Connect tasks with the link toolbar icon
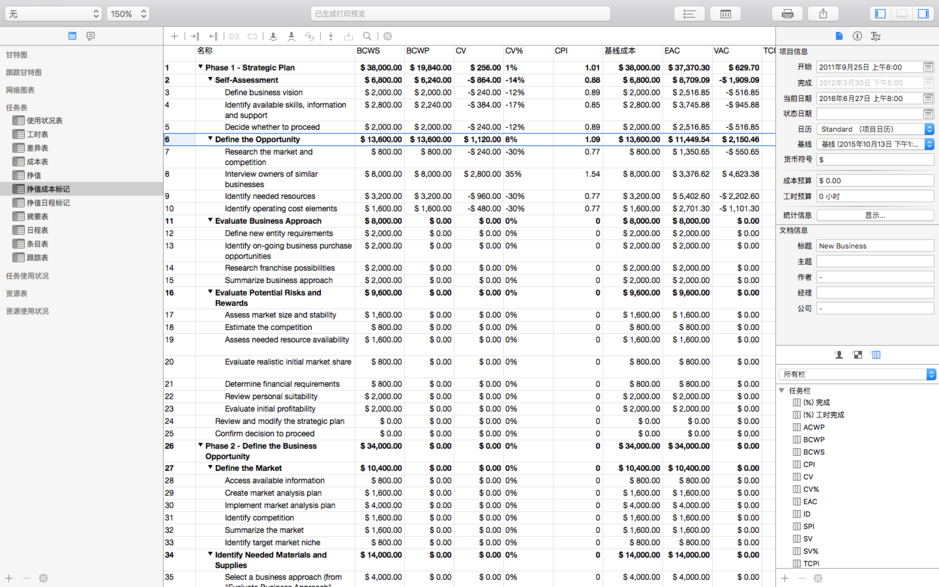939x587 pixels. tap(233, 36)
